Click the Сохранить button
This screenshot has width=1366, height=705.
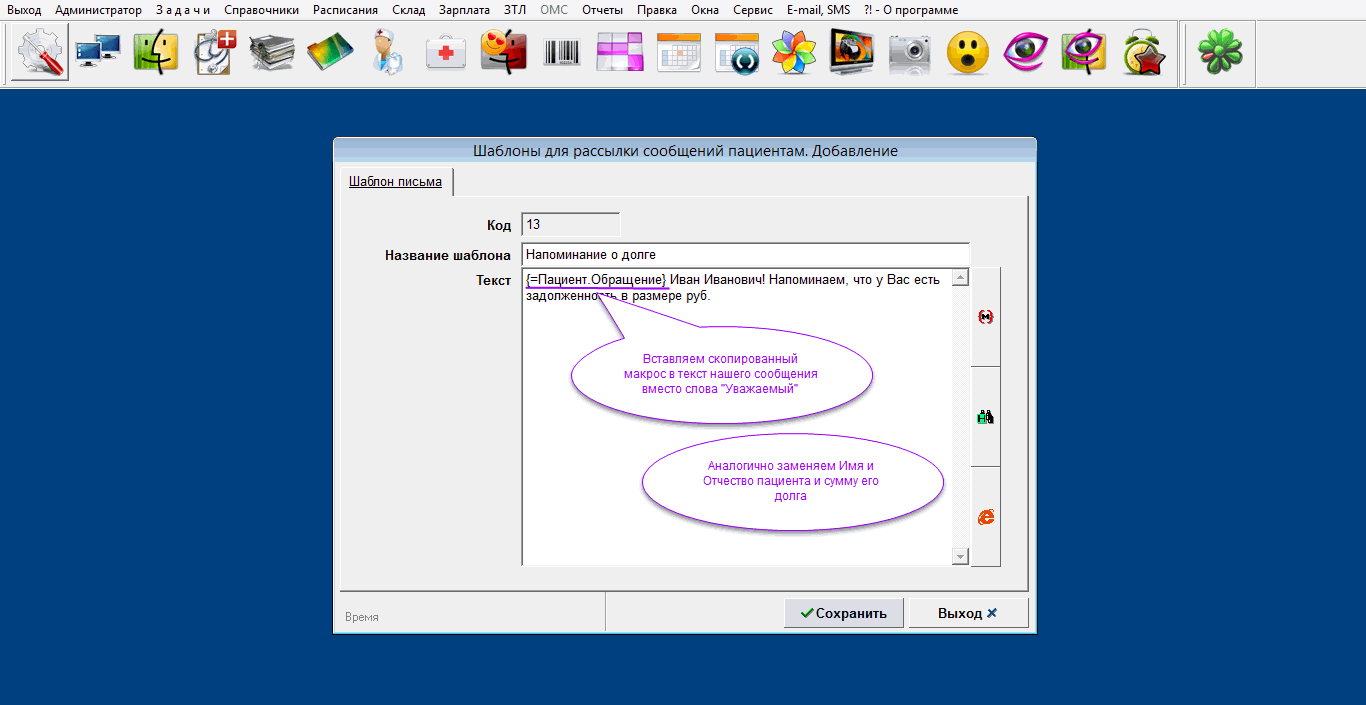(844, 613)
